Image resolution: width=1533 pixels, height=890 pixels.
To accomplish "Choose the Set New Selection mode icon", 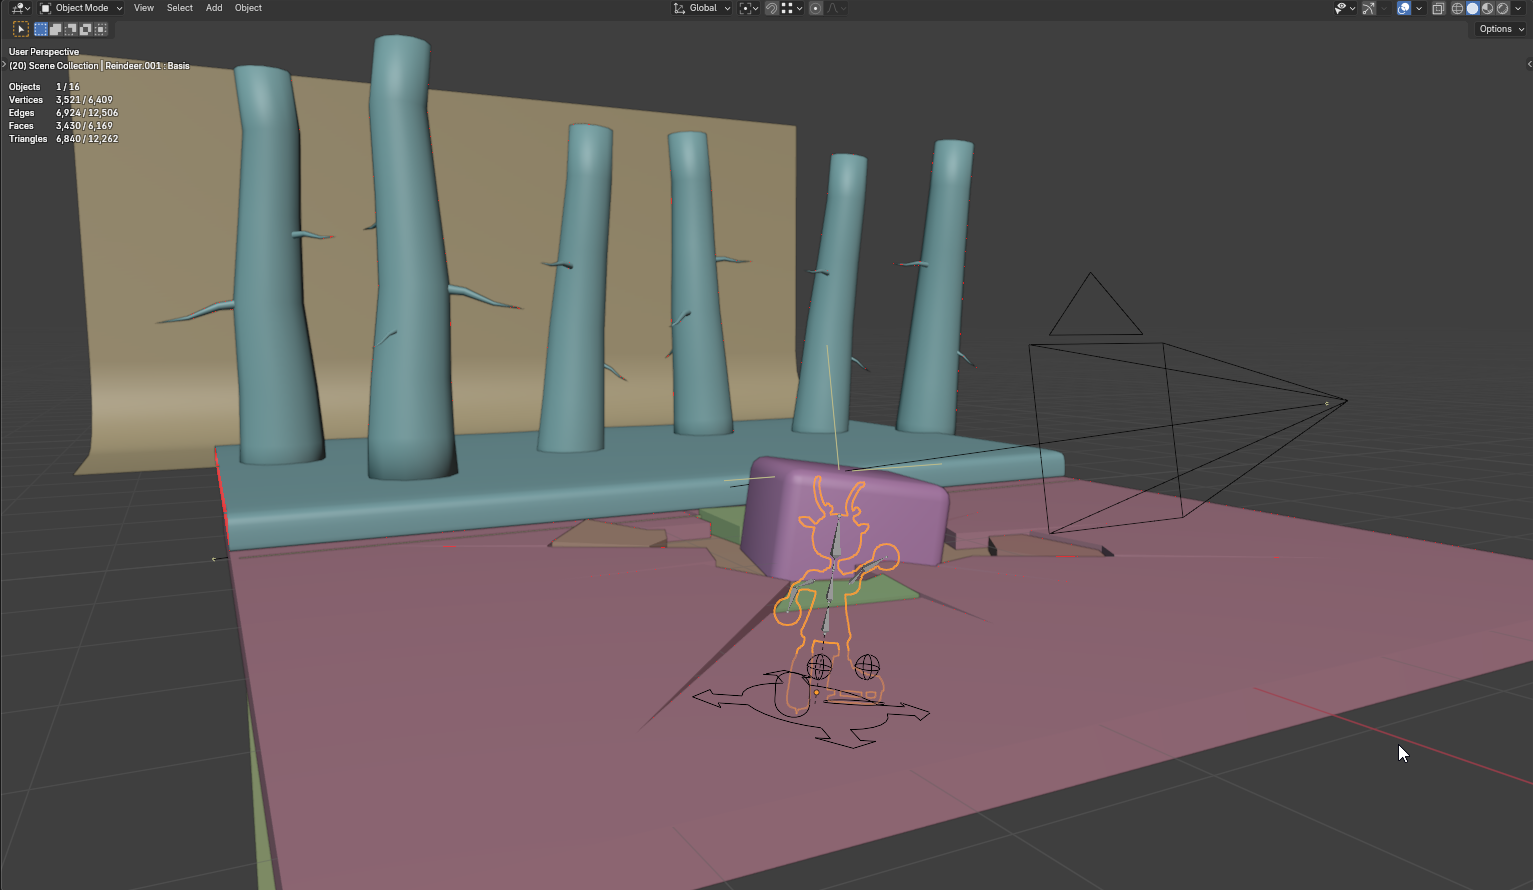I will pyautogui.click(x=41, y=30).
